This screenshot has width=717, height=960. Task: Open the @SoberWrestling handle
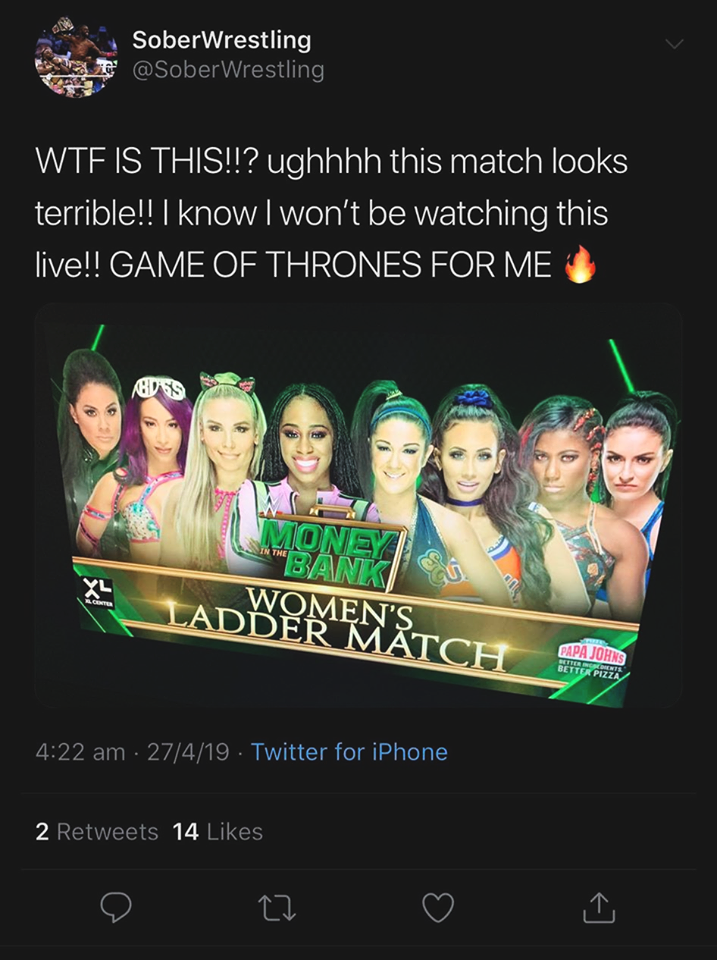click(228, 70)
